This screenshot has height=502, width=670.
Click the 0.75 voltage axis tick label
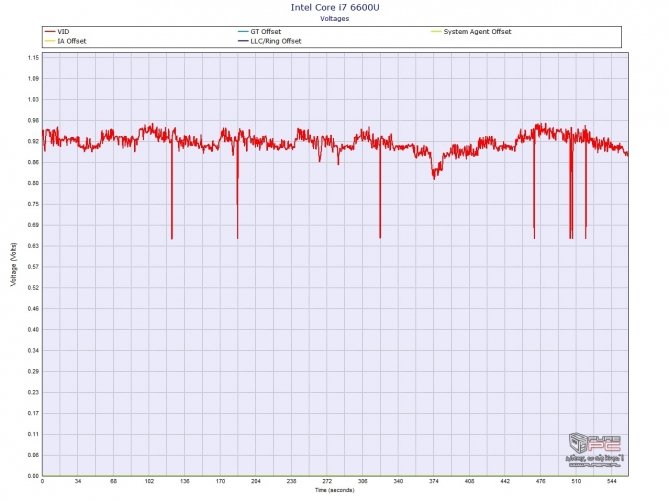coord(33,204)
